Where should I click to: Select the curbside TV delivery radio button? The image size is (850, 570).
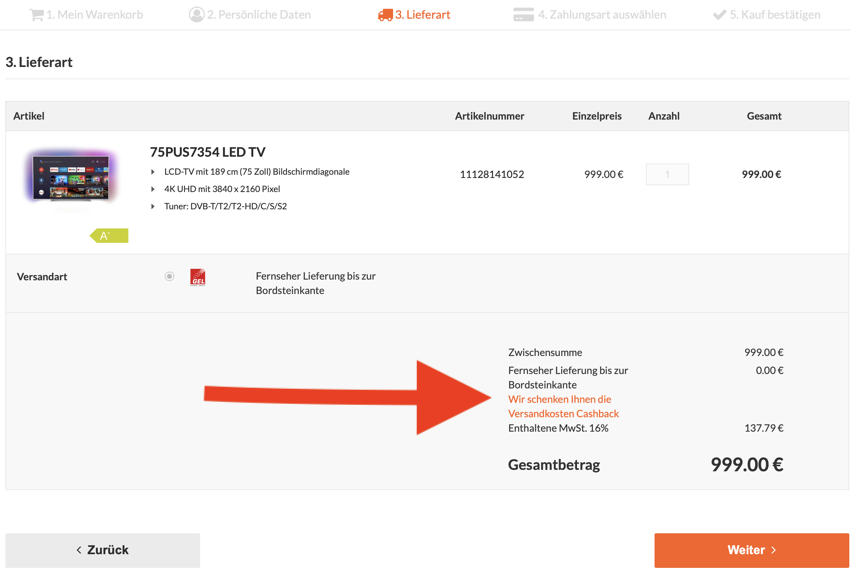point(170,277)
